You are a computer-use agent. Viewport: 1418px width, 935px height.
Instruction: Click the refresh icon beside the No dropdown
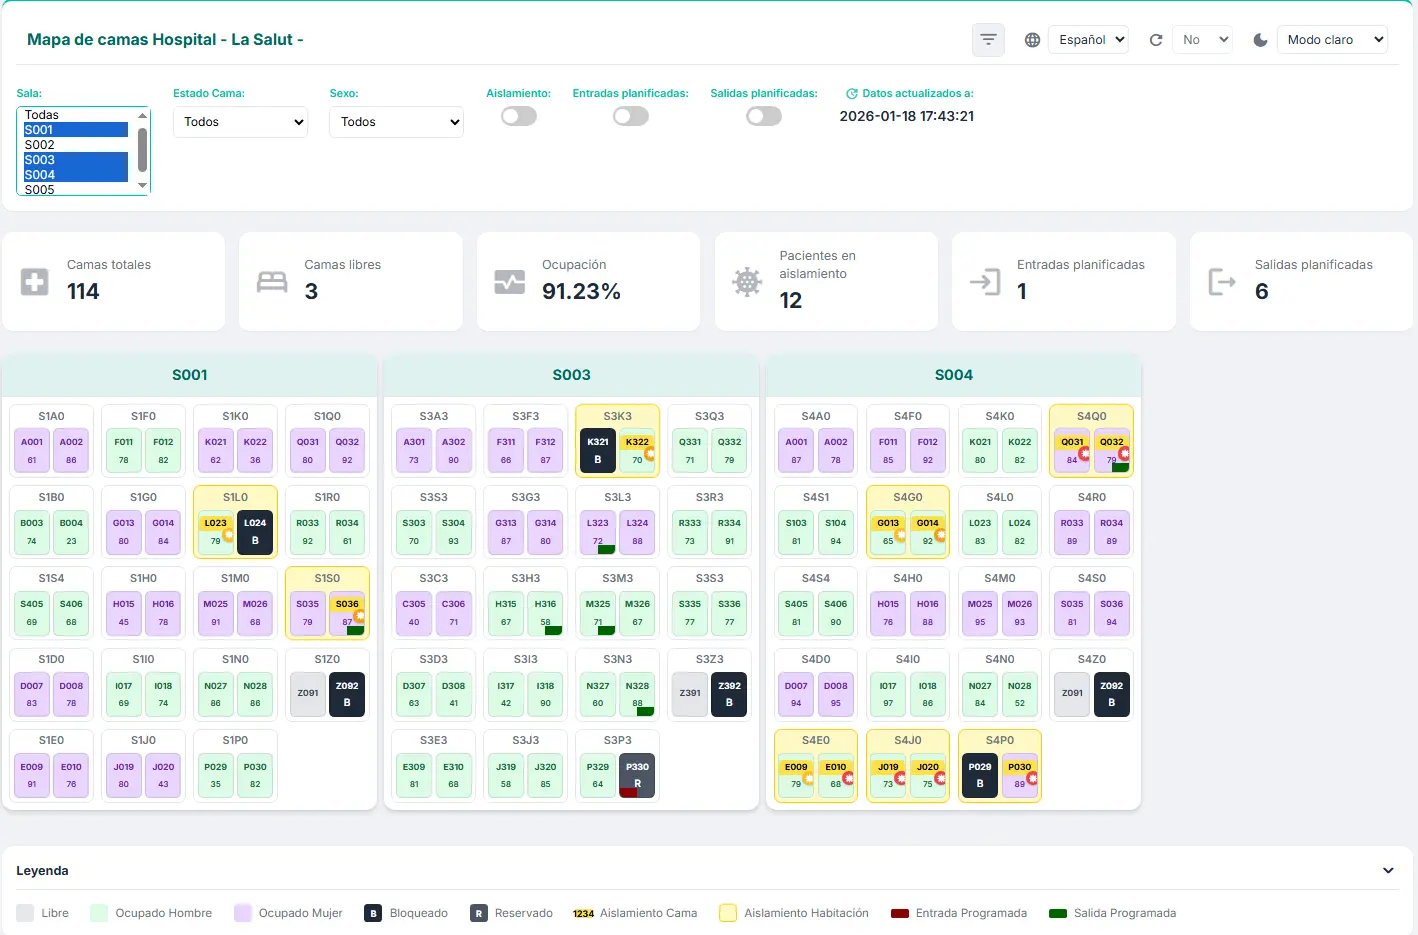click(x=1156, y=40)
